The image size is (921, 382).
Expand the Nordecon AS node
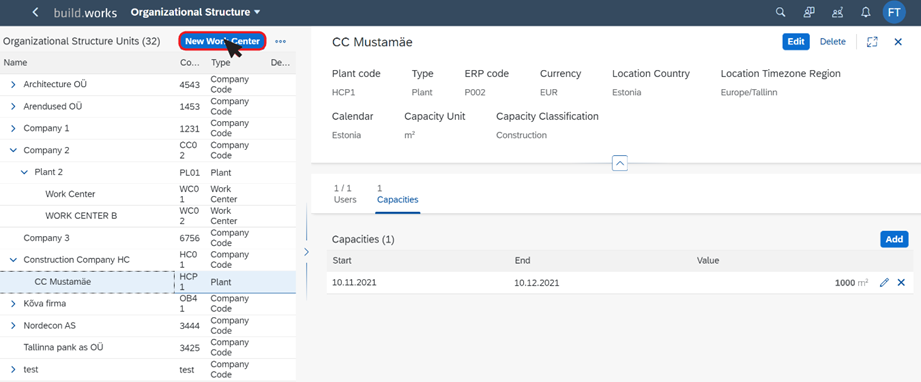[14, 326]
